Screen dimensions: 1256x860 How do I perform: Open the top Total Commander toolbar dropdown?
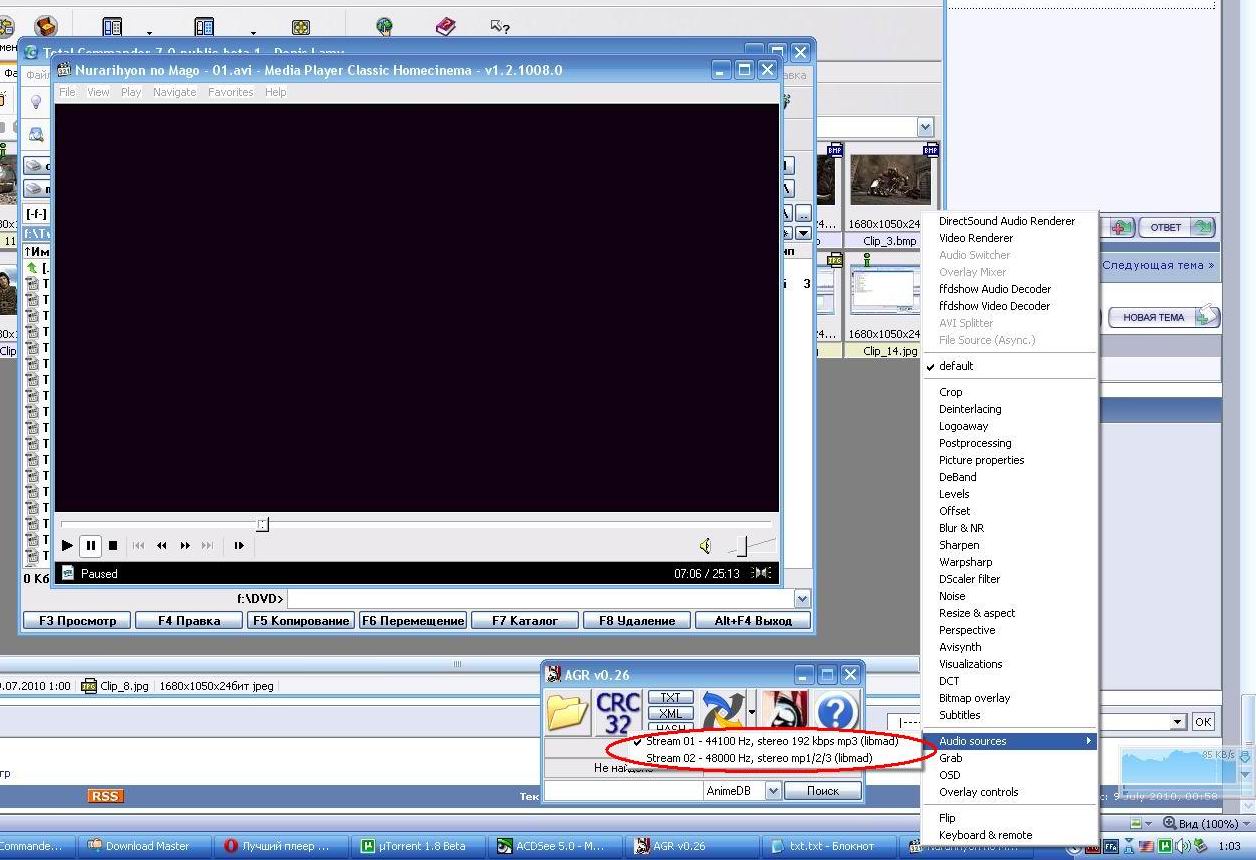click(x=925, y=127)
